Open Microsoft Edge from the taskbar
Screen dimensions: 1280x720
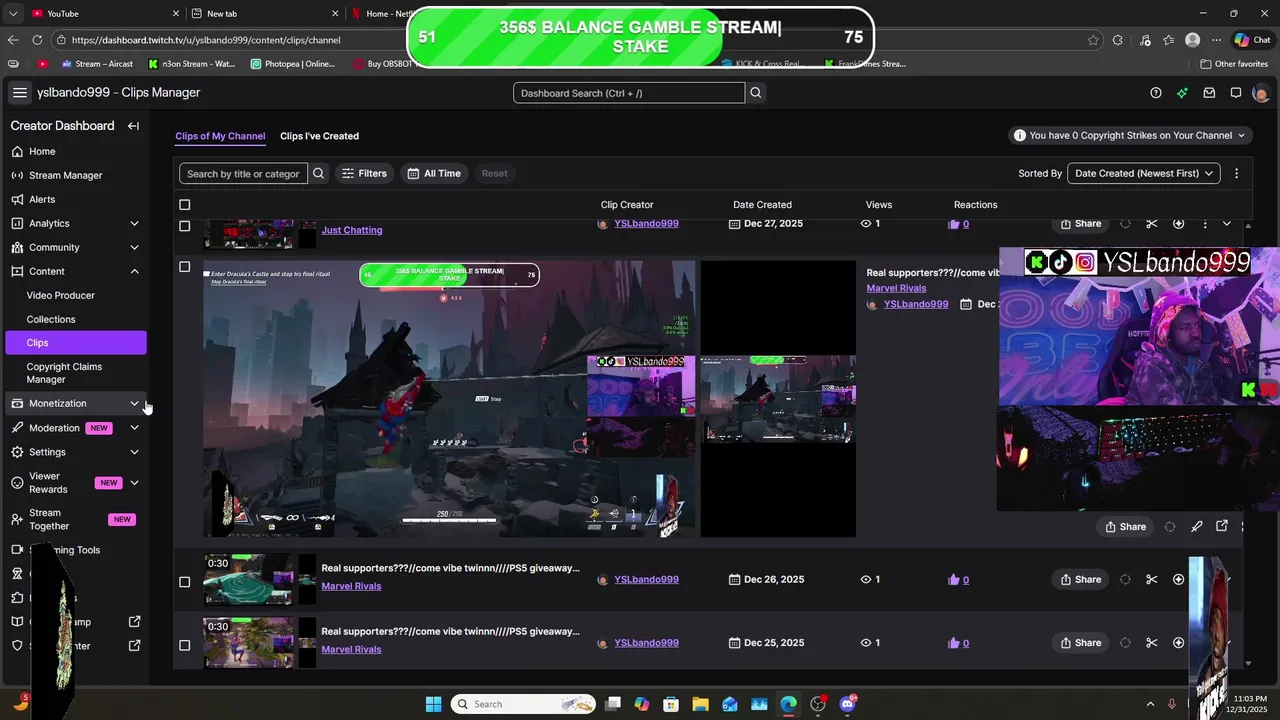tap(789, 704)
